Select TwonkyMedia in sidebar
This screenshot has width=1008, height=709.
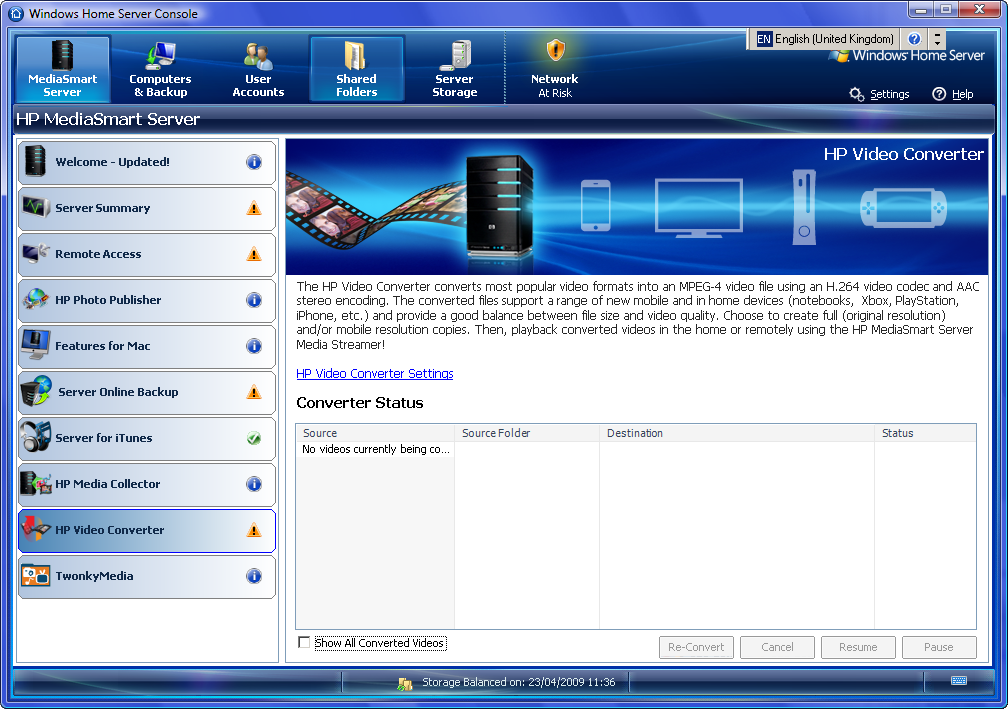coord(147,576)
